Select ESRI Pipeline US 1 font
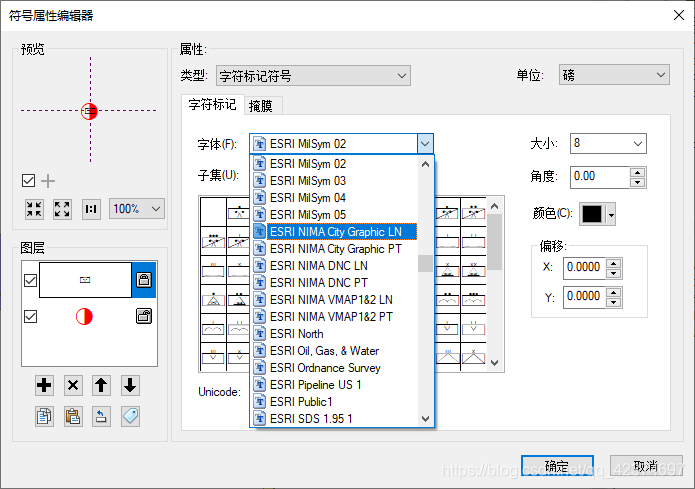The image size is (695, 489). pyautogui.click(x=334, y=384)
